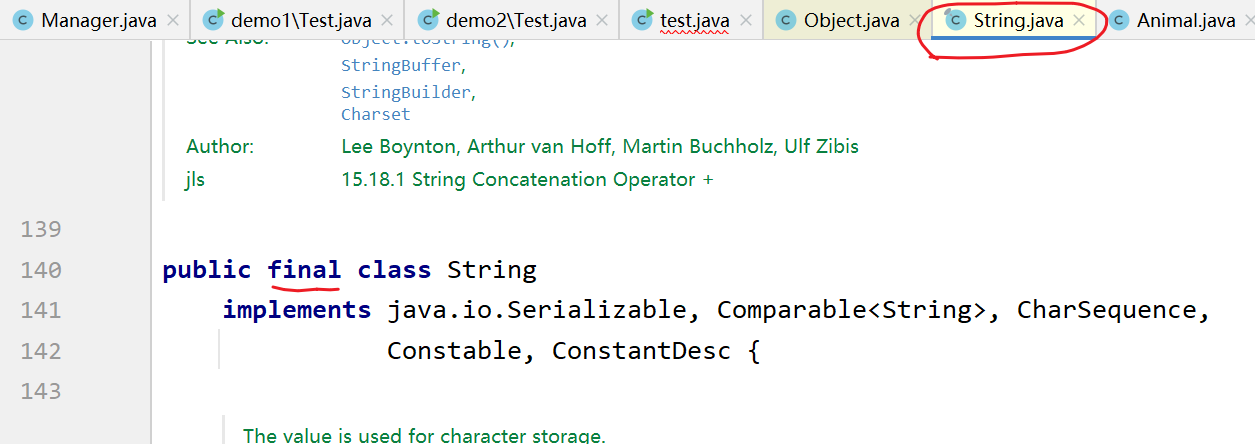This screenshot has width=1255, height=444.
Task: Click the class icon on Animal.java tab
Action: (x=1120, y=20)
